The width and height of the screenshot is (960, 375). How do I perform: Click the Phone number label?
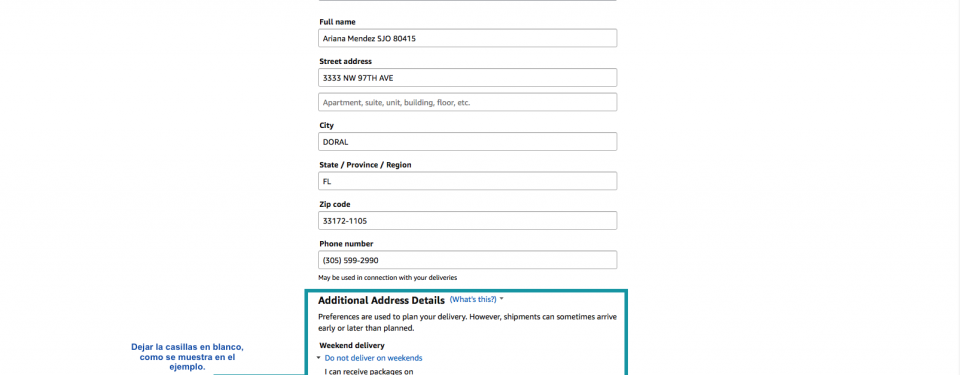[x=346, y=244]
